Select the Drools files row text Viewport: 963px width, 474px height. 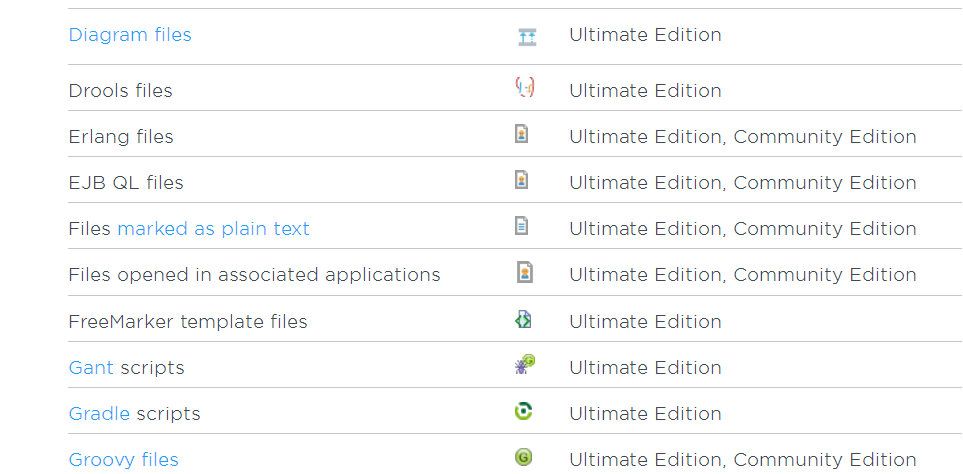point(120,91)
